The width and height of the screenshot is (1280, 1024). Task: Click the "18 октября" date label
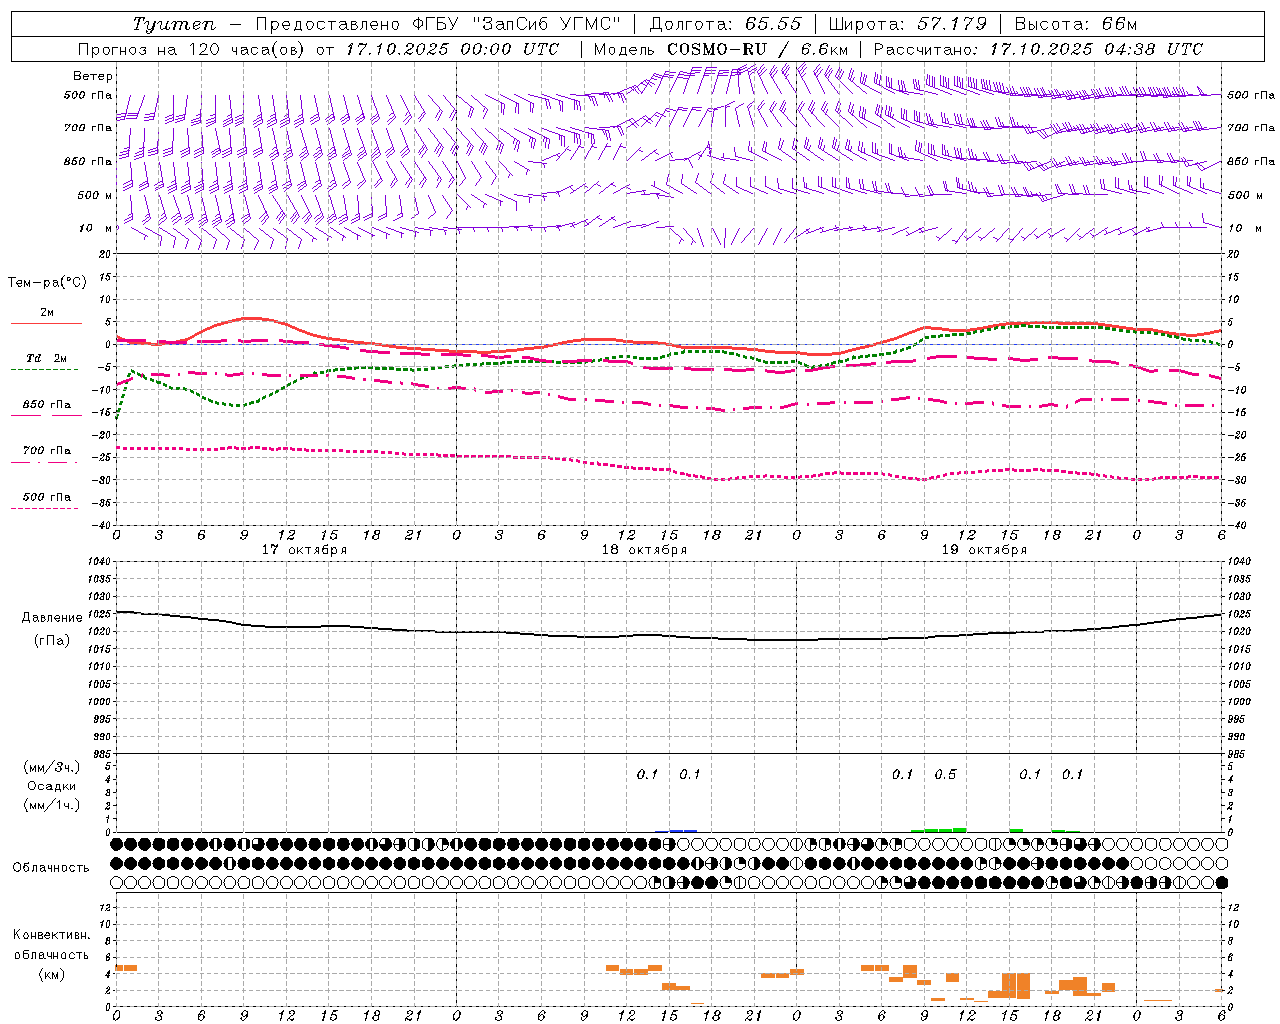644,550
